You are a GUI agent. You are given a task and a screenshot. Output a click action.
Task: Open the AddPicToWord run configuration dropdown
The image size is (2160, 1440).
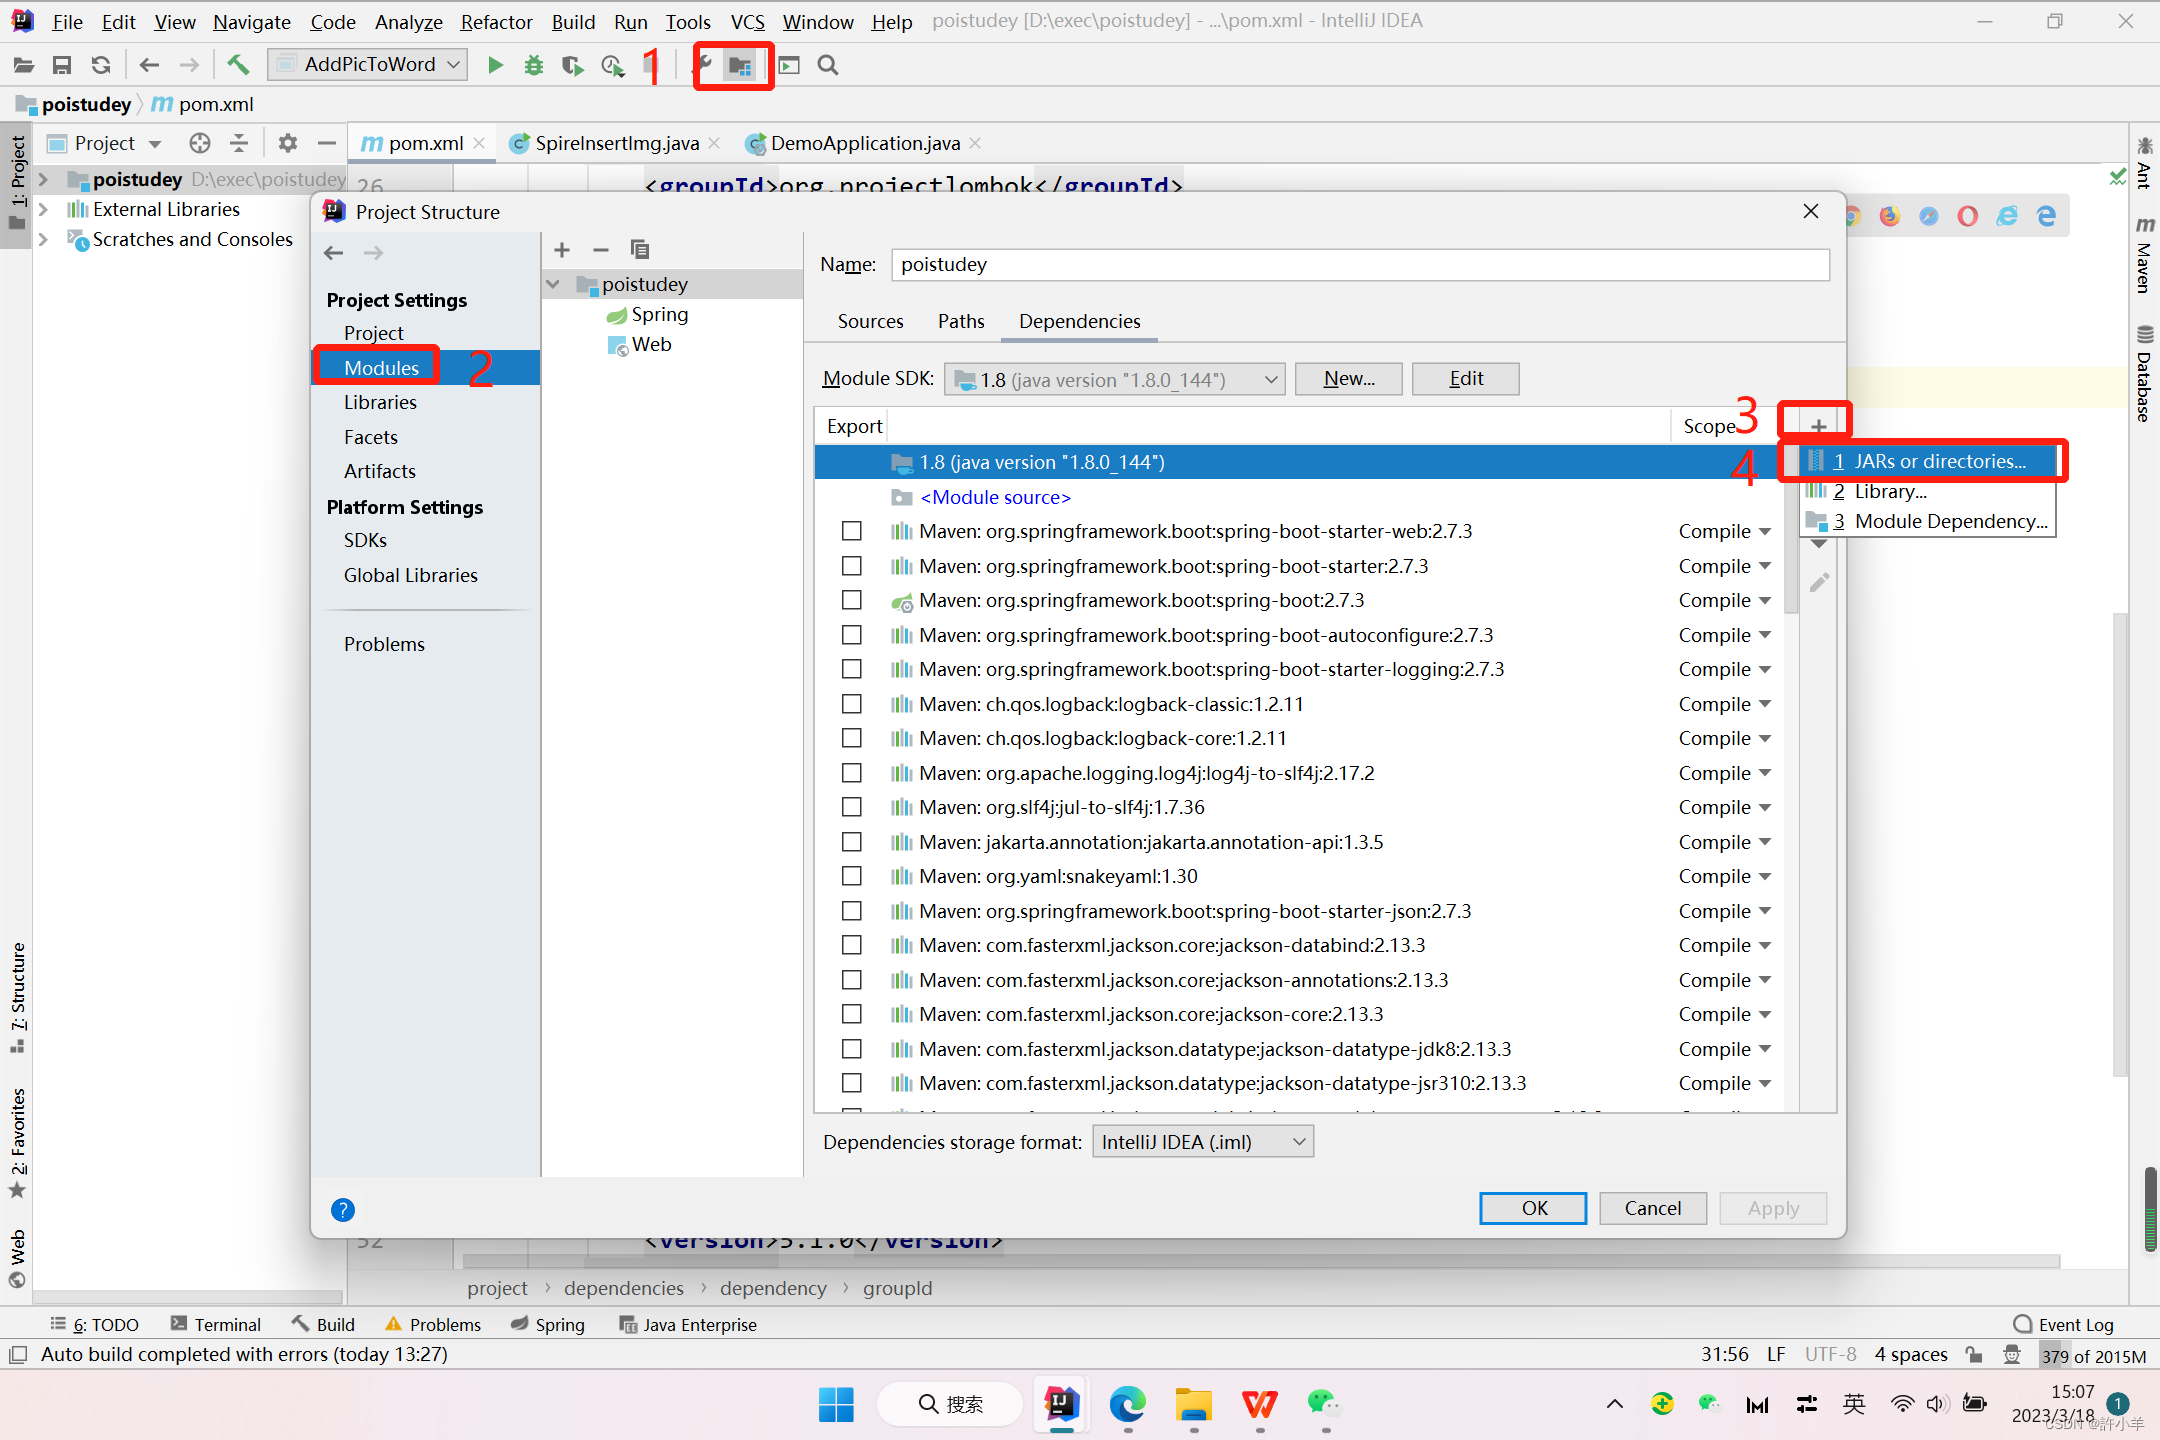click(x=369, y=65)
